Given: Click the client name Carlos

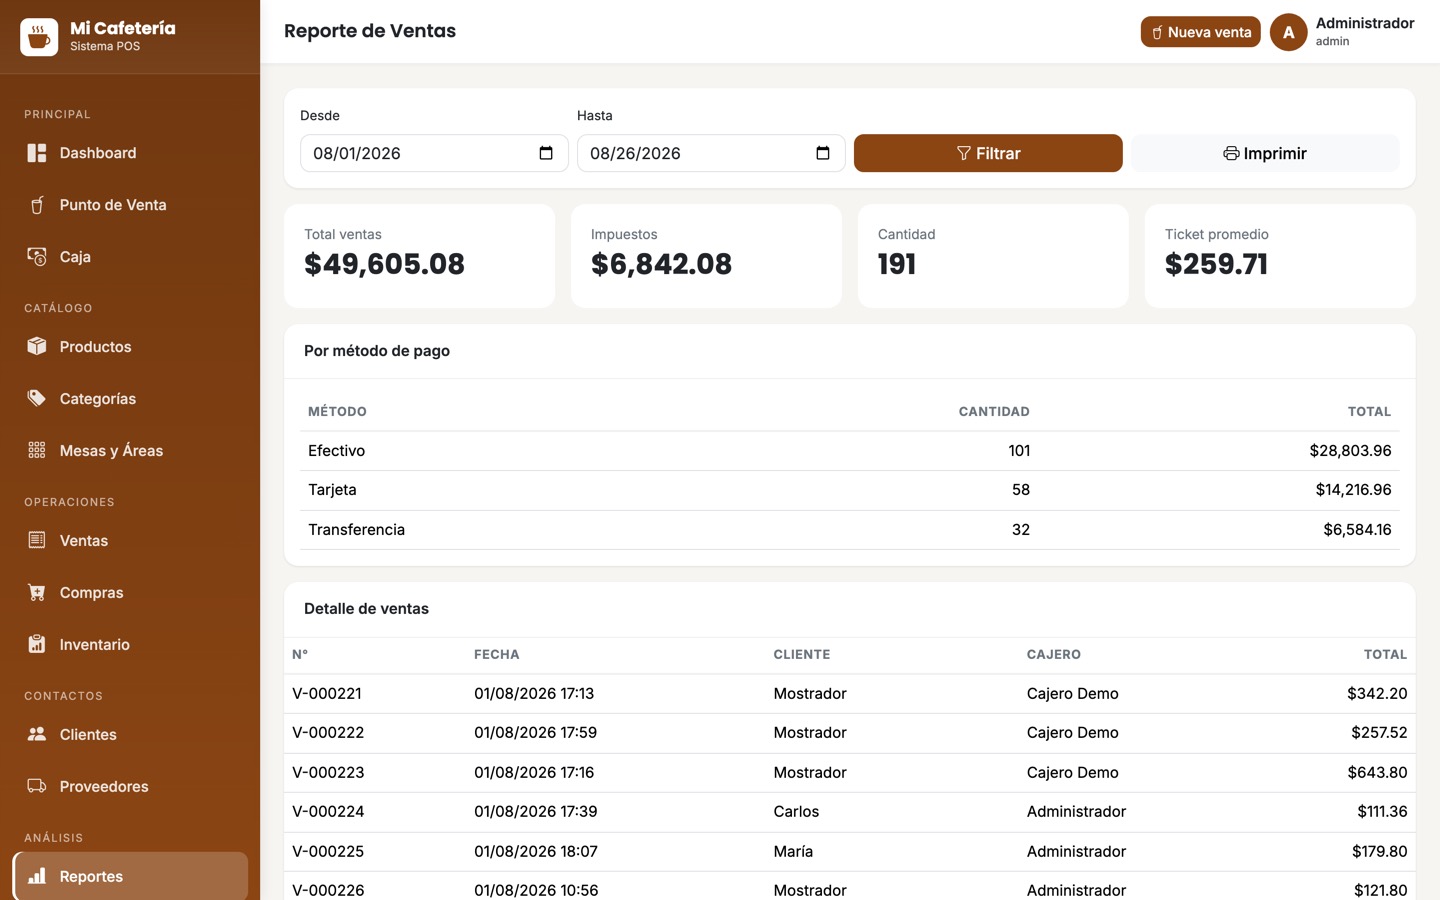Looking at the screenshot, I should 796,812.
